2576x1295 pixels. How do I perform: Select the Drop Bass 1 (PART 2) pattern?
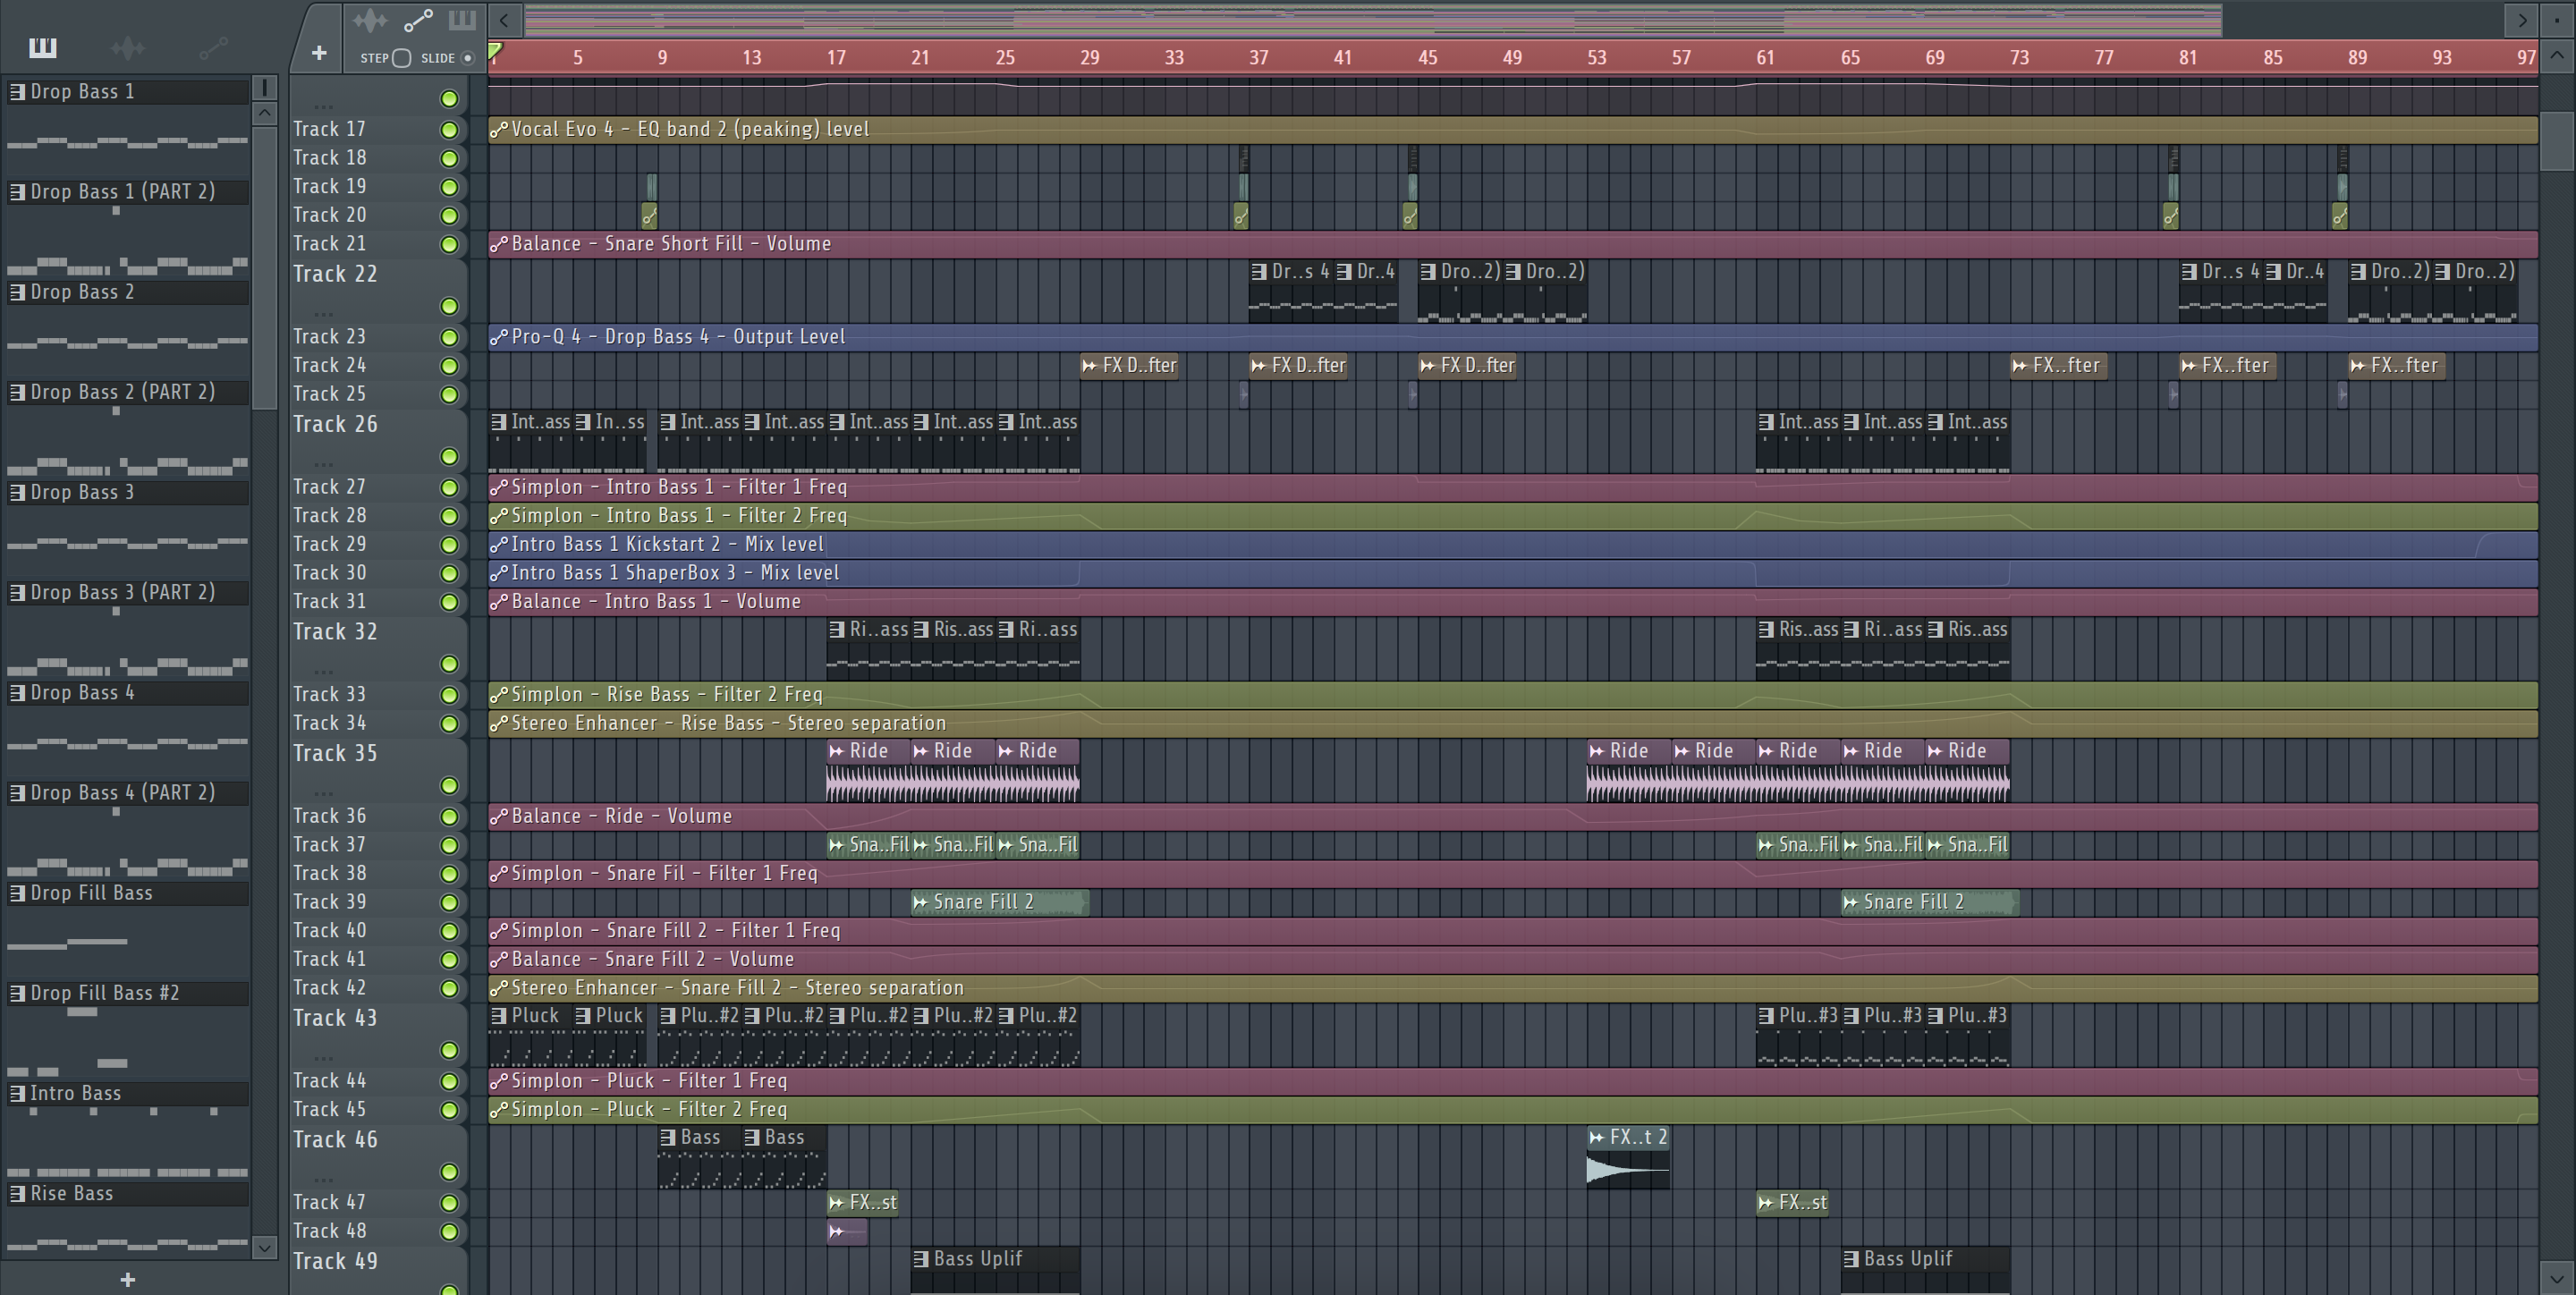pos(127,192)
